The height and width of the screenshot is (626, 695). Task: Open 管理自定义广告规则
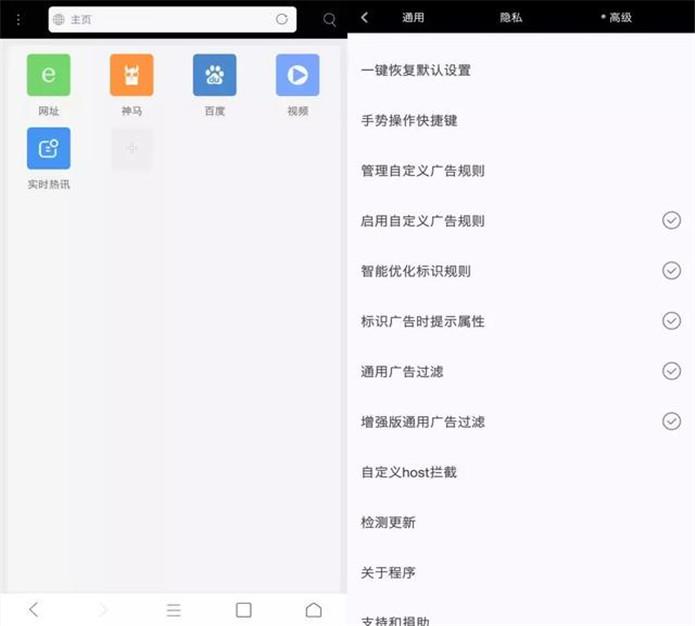click(x=422, y=171)
